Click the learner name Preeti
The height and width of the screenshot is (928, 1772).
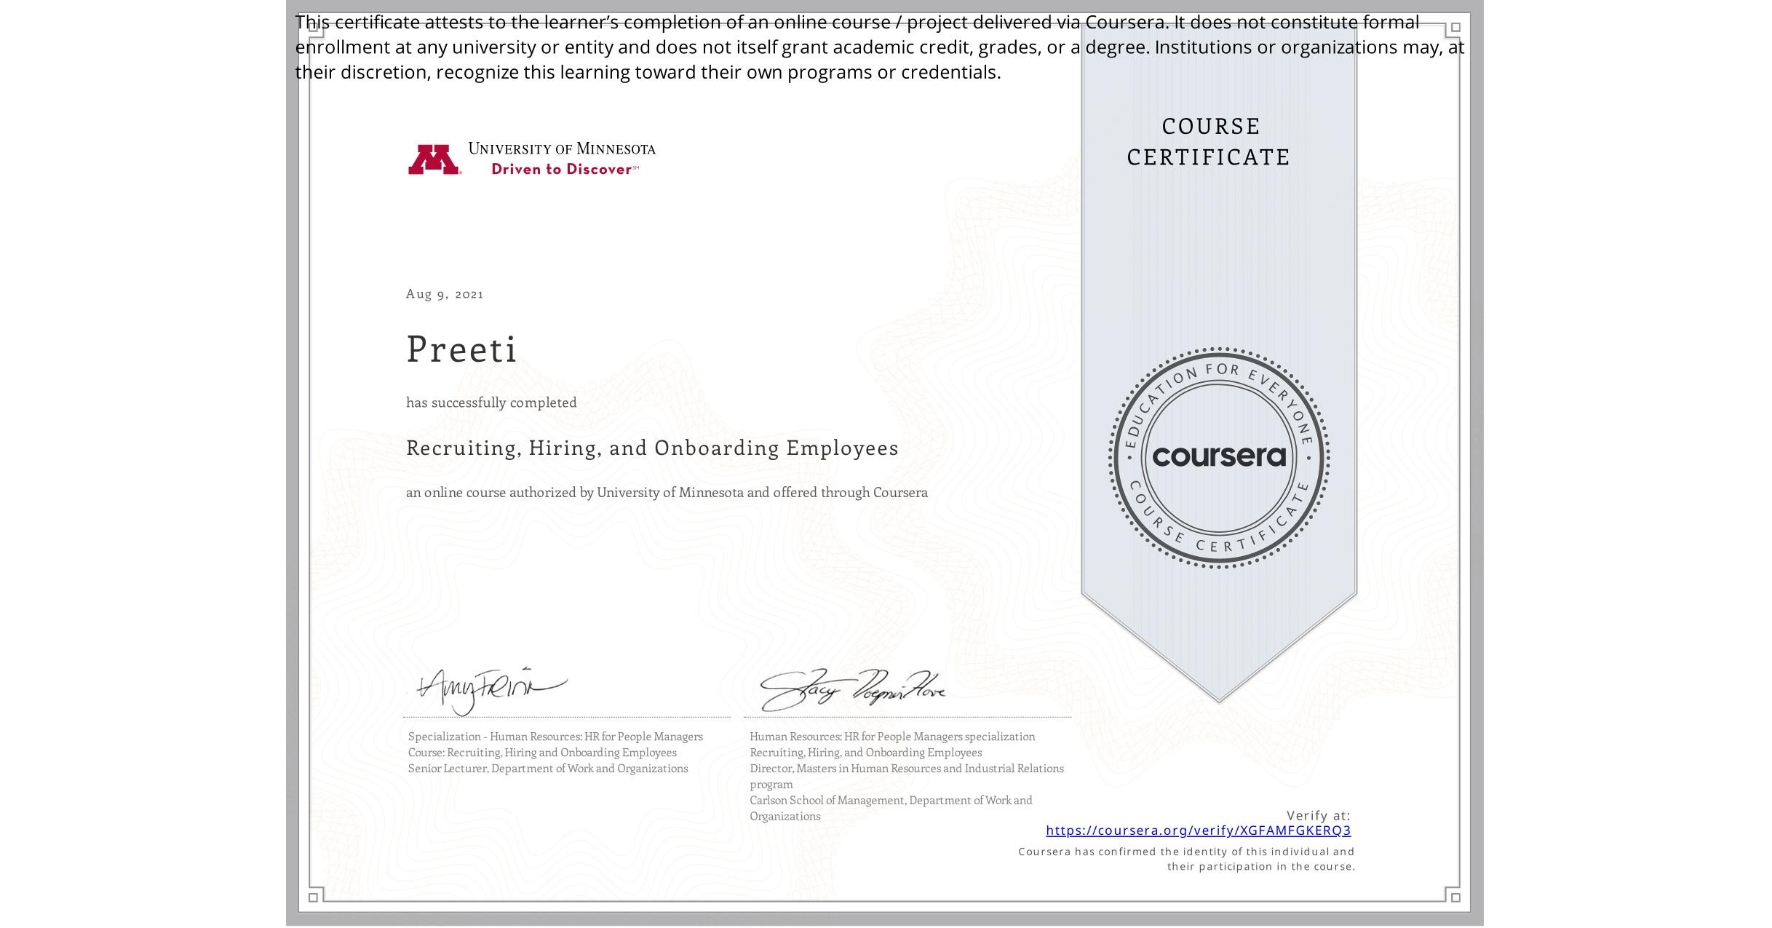[x=461, y=349]
